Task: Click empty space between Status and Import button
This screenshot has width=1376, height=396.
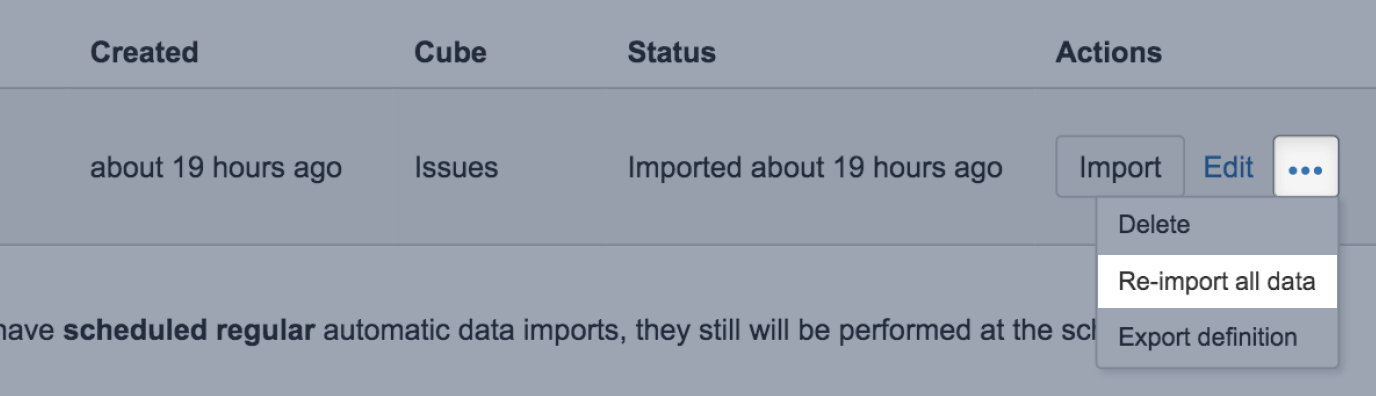Action: [1029, 167]
